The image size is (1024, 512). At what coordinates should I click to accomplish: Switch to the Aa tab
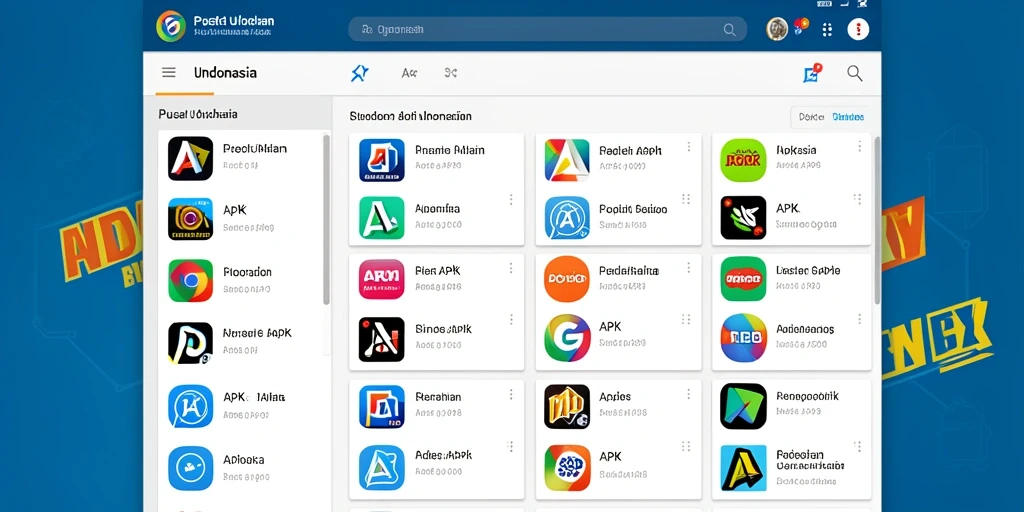point(409,73)
